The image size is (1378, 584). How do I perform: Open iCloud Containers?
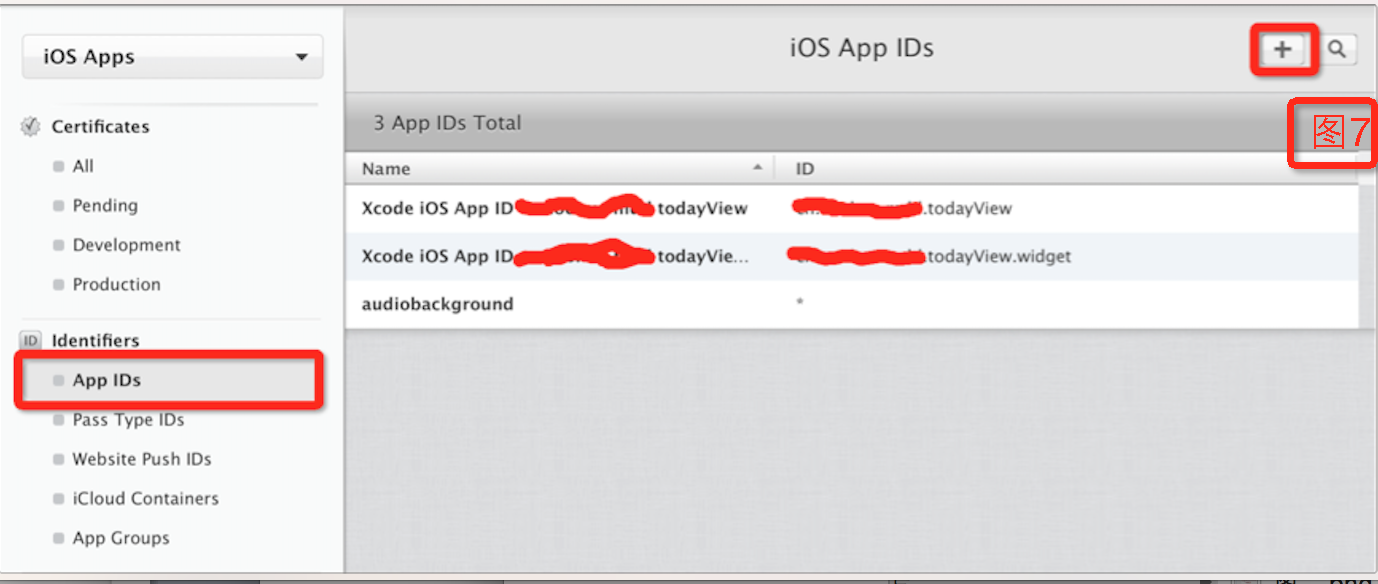point(145,499)
